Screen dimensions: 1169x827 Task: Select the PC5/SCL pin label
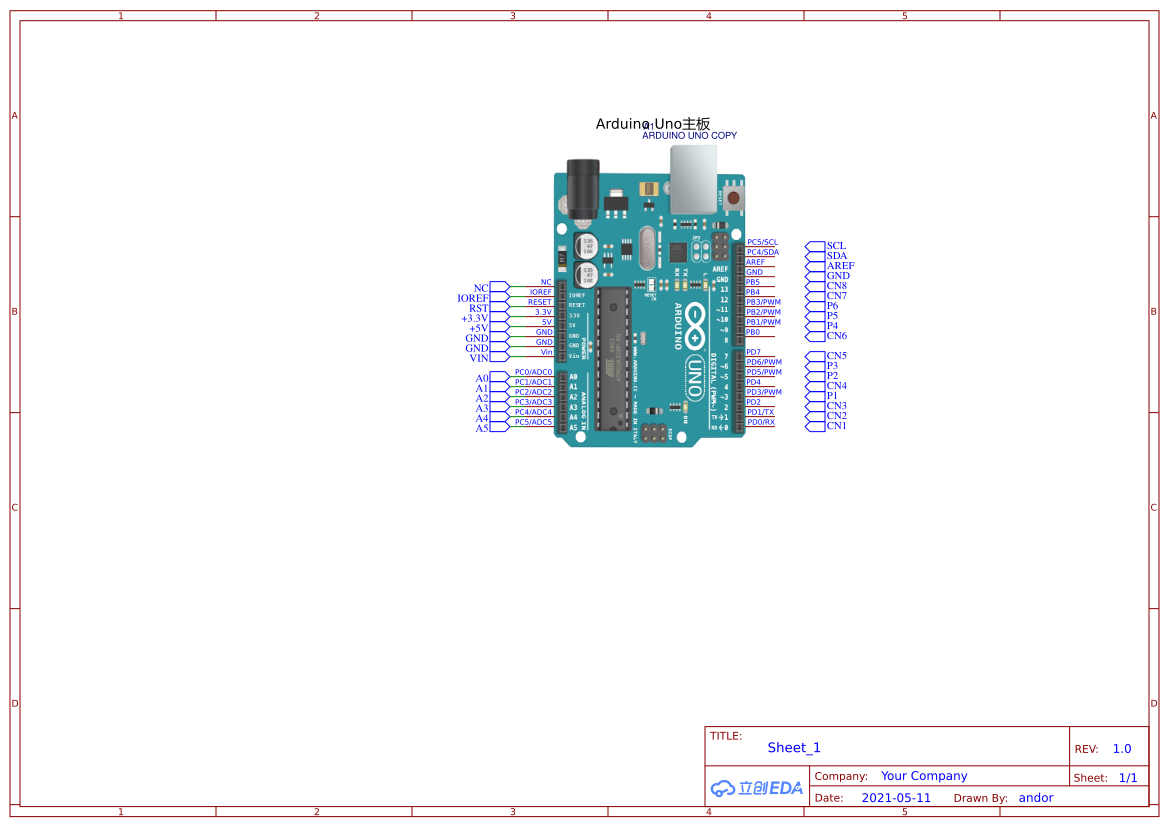point(762,242)
